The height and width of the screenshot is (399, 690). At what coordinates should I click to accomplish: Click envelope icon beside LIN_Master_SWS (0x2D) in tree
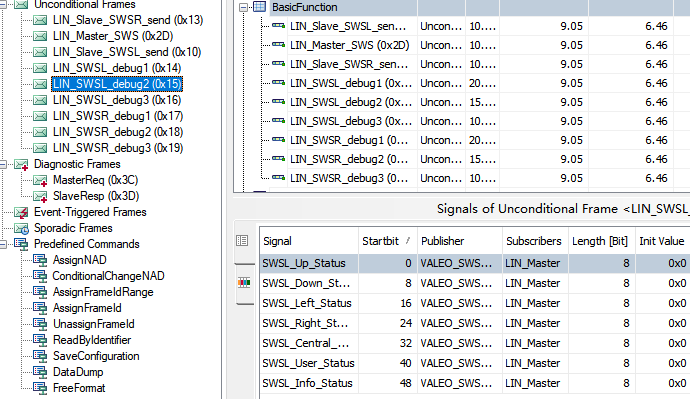[x=40, y=36]
